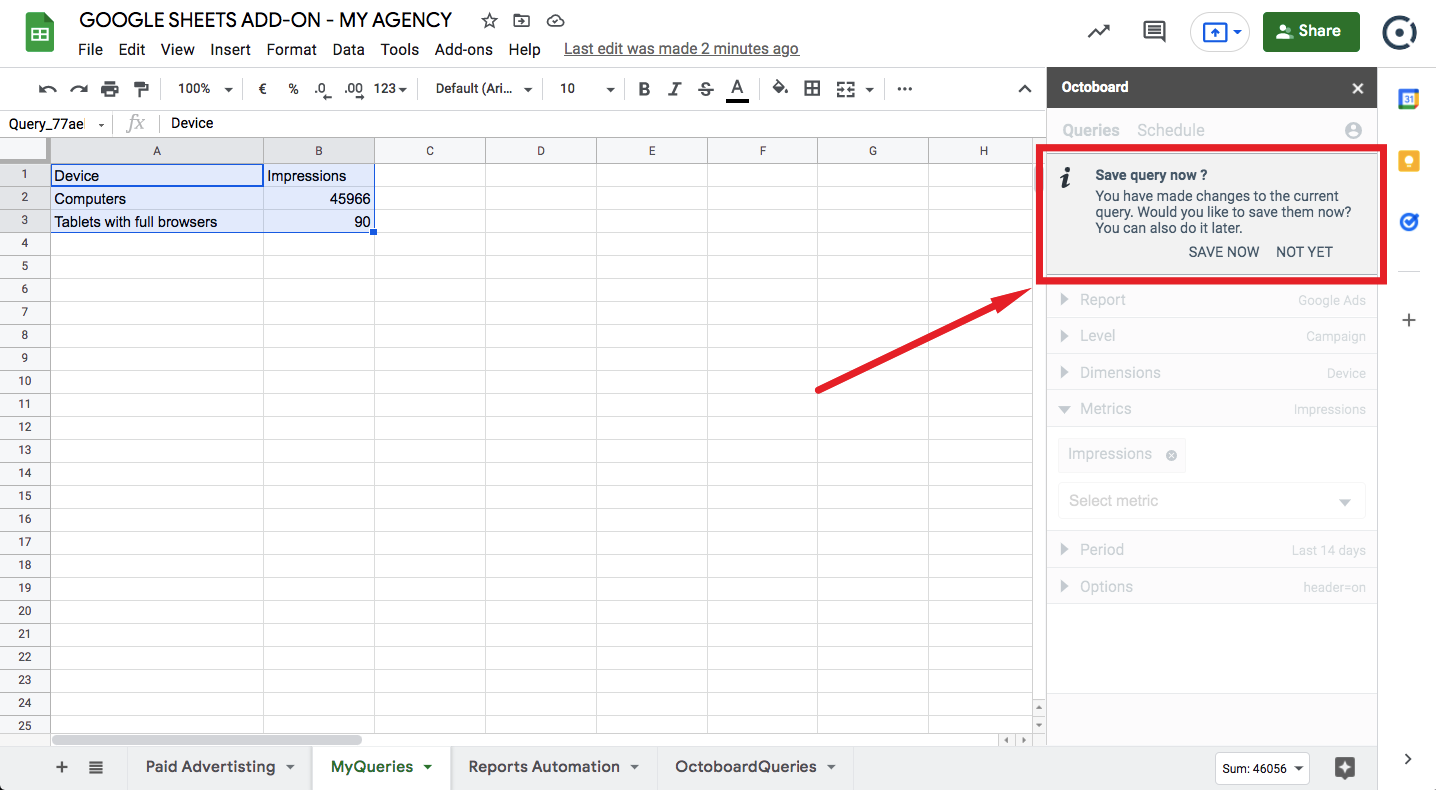
Task: Open the Add-ons menu
Action: (x=464, y=49)
